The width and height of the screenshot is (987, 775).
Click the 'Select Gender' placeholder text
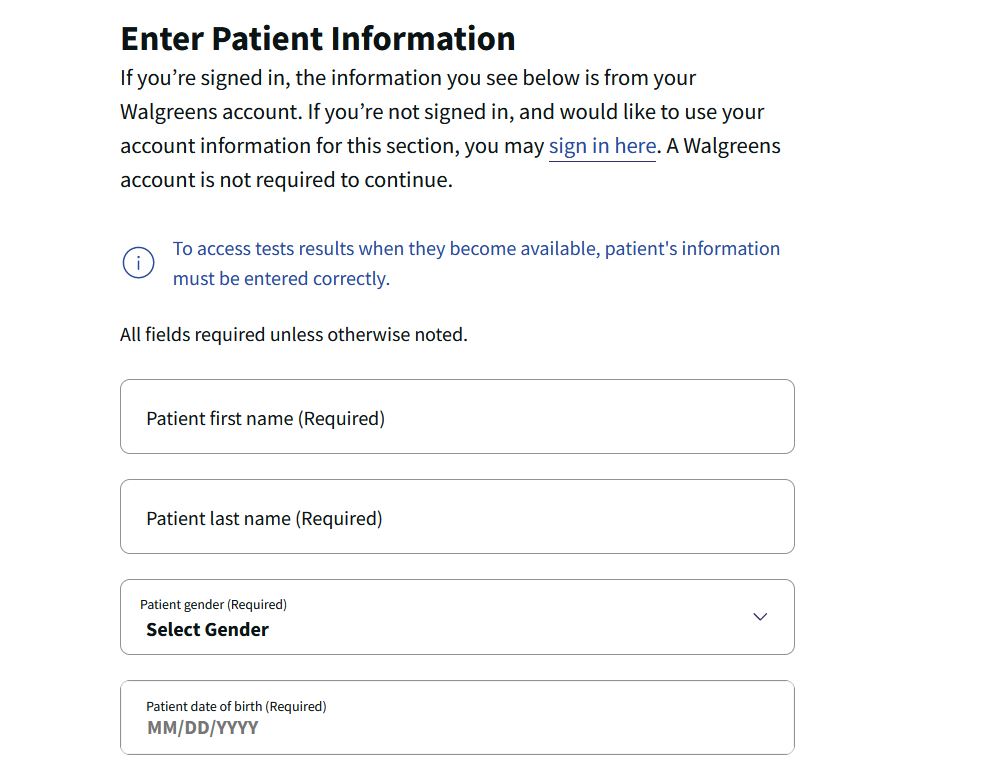tap(208, 630)
